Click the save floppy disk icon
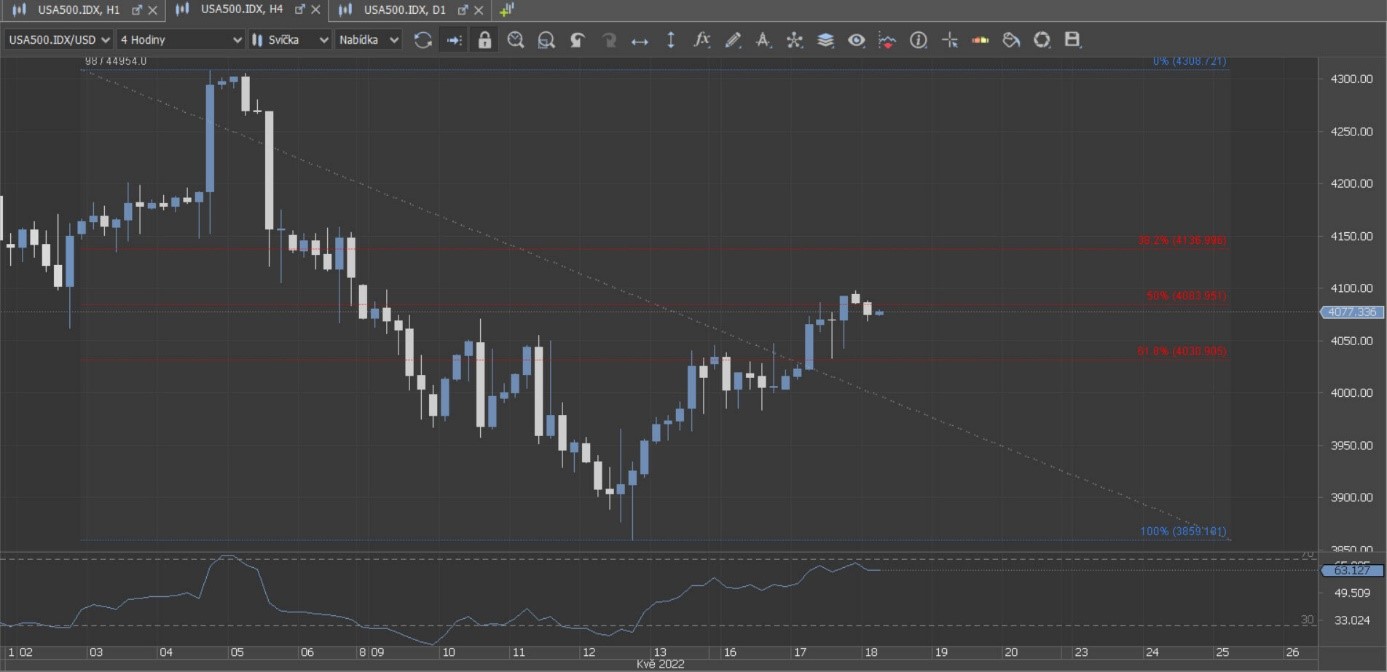This screenshot has height=672, width=1387. click(x=1073, y=40)
